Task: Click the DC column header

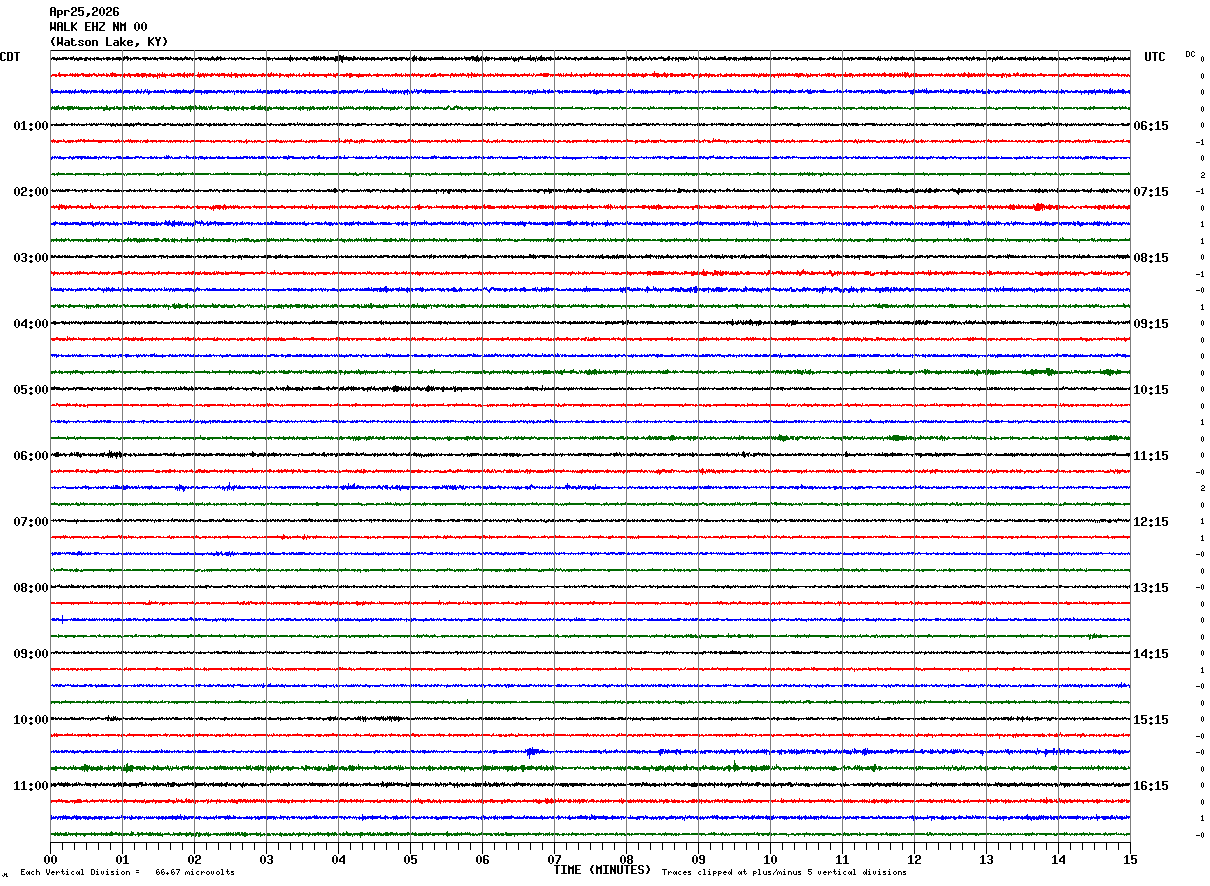Action: 1190,54
